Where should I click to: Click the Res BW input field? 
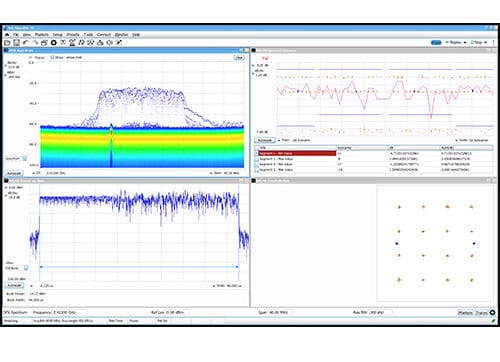click(x=381, y=312)
